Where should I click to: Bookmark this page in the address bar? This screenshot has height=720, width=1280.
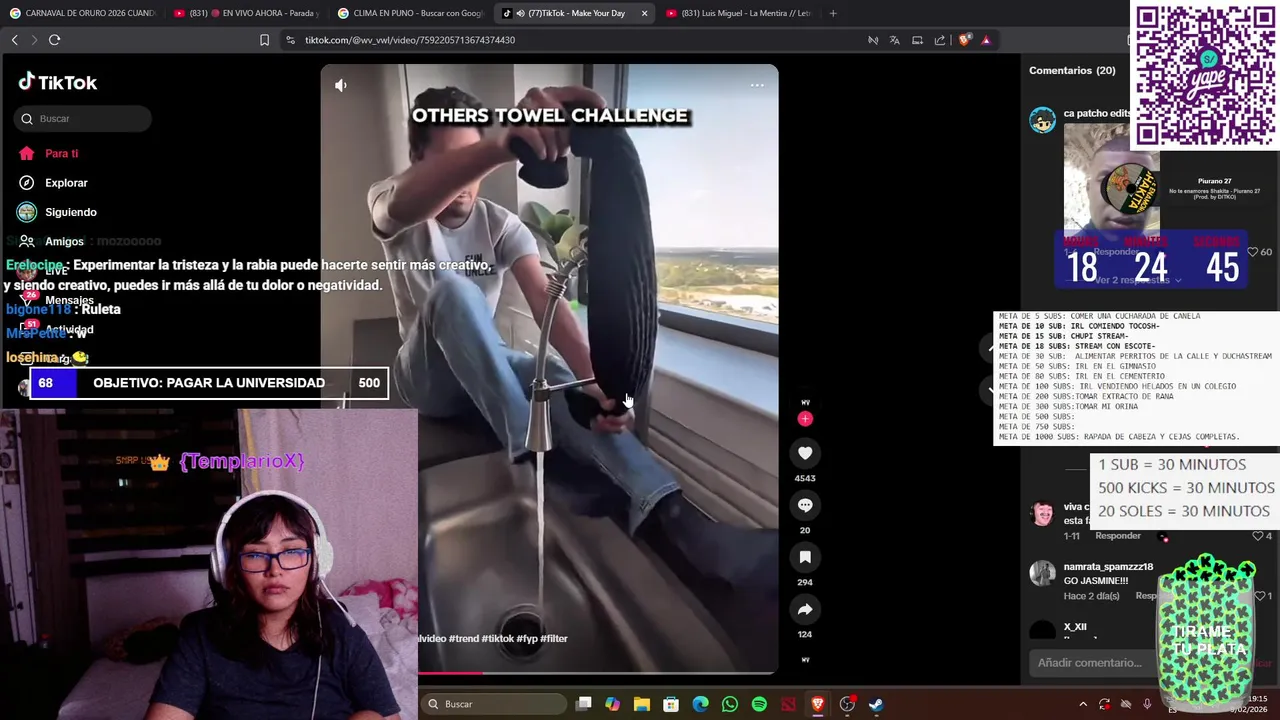coord(264,40)
